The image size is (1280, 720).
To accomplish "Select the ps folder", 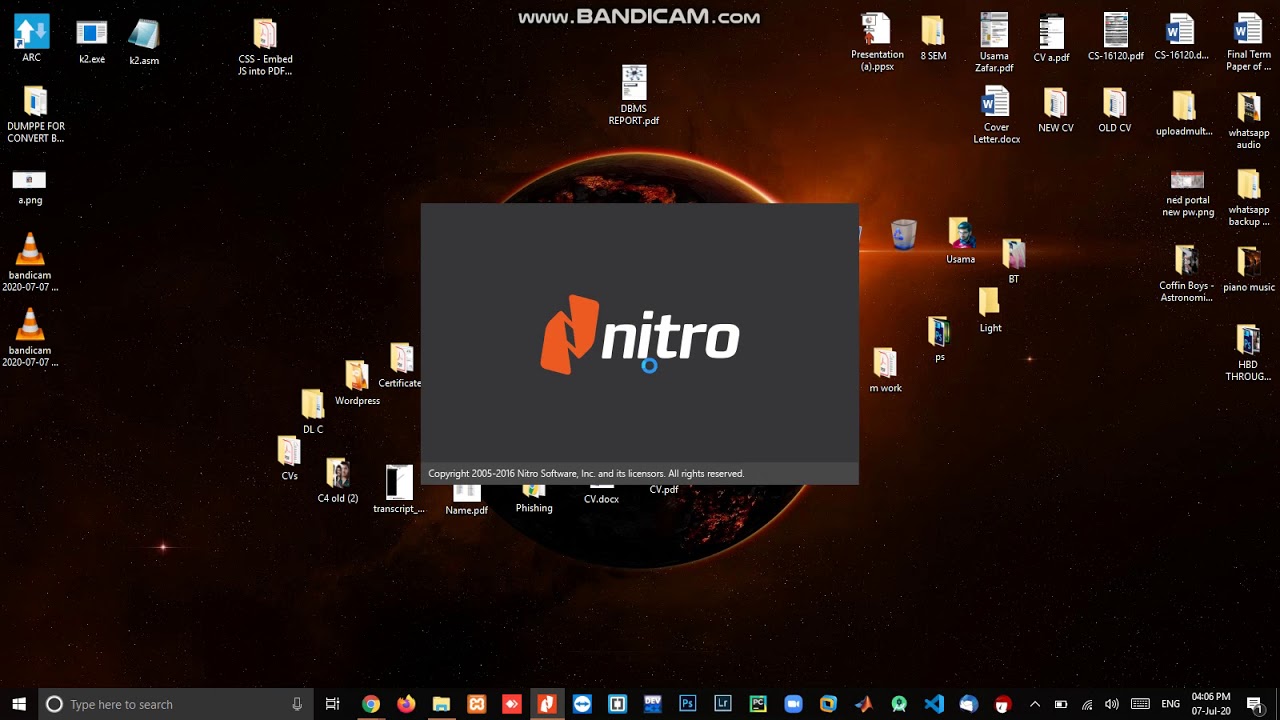I will (x=939, y=340).
